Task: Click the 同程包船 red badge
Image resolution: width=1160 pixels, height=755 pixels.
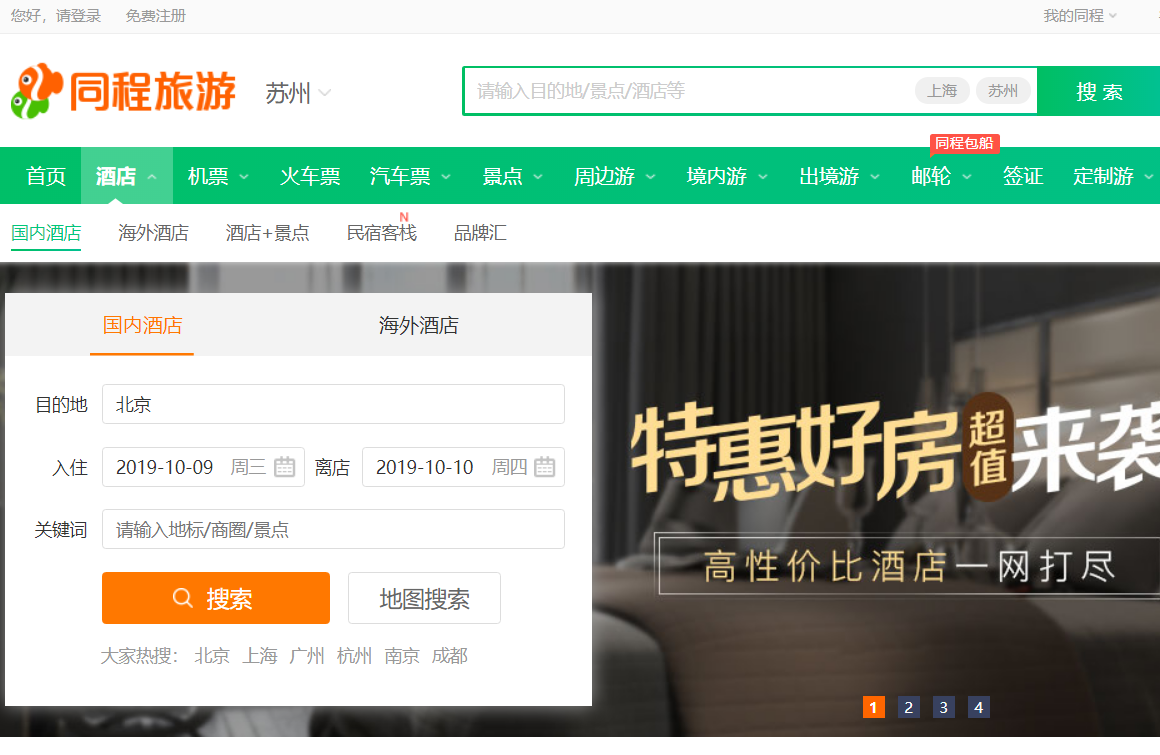Action: coord(964,143)
